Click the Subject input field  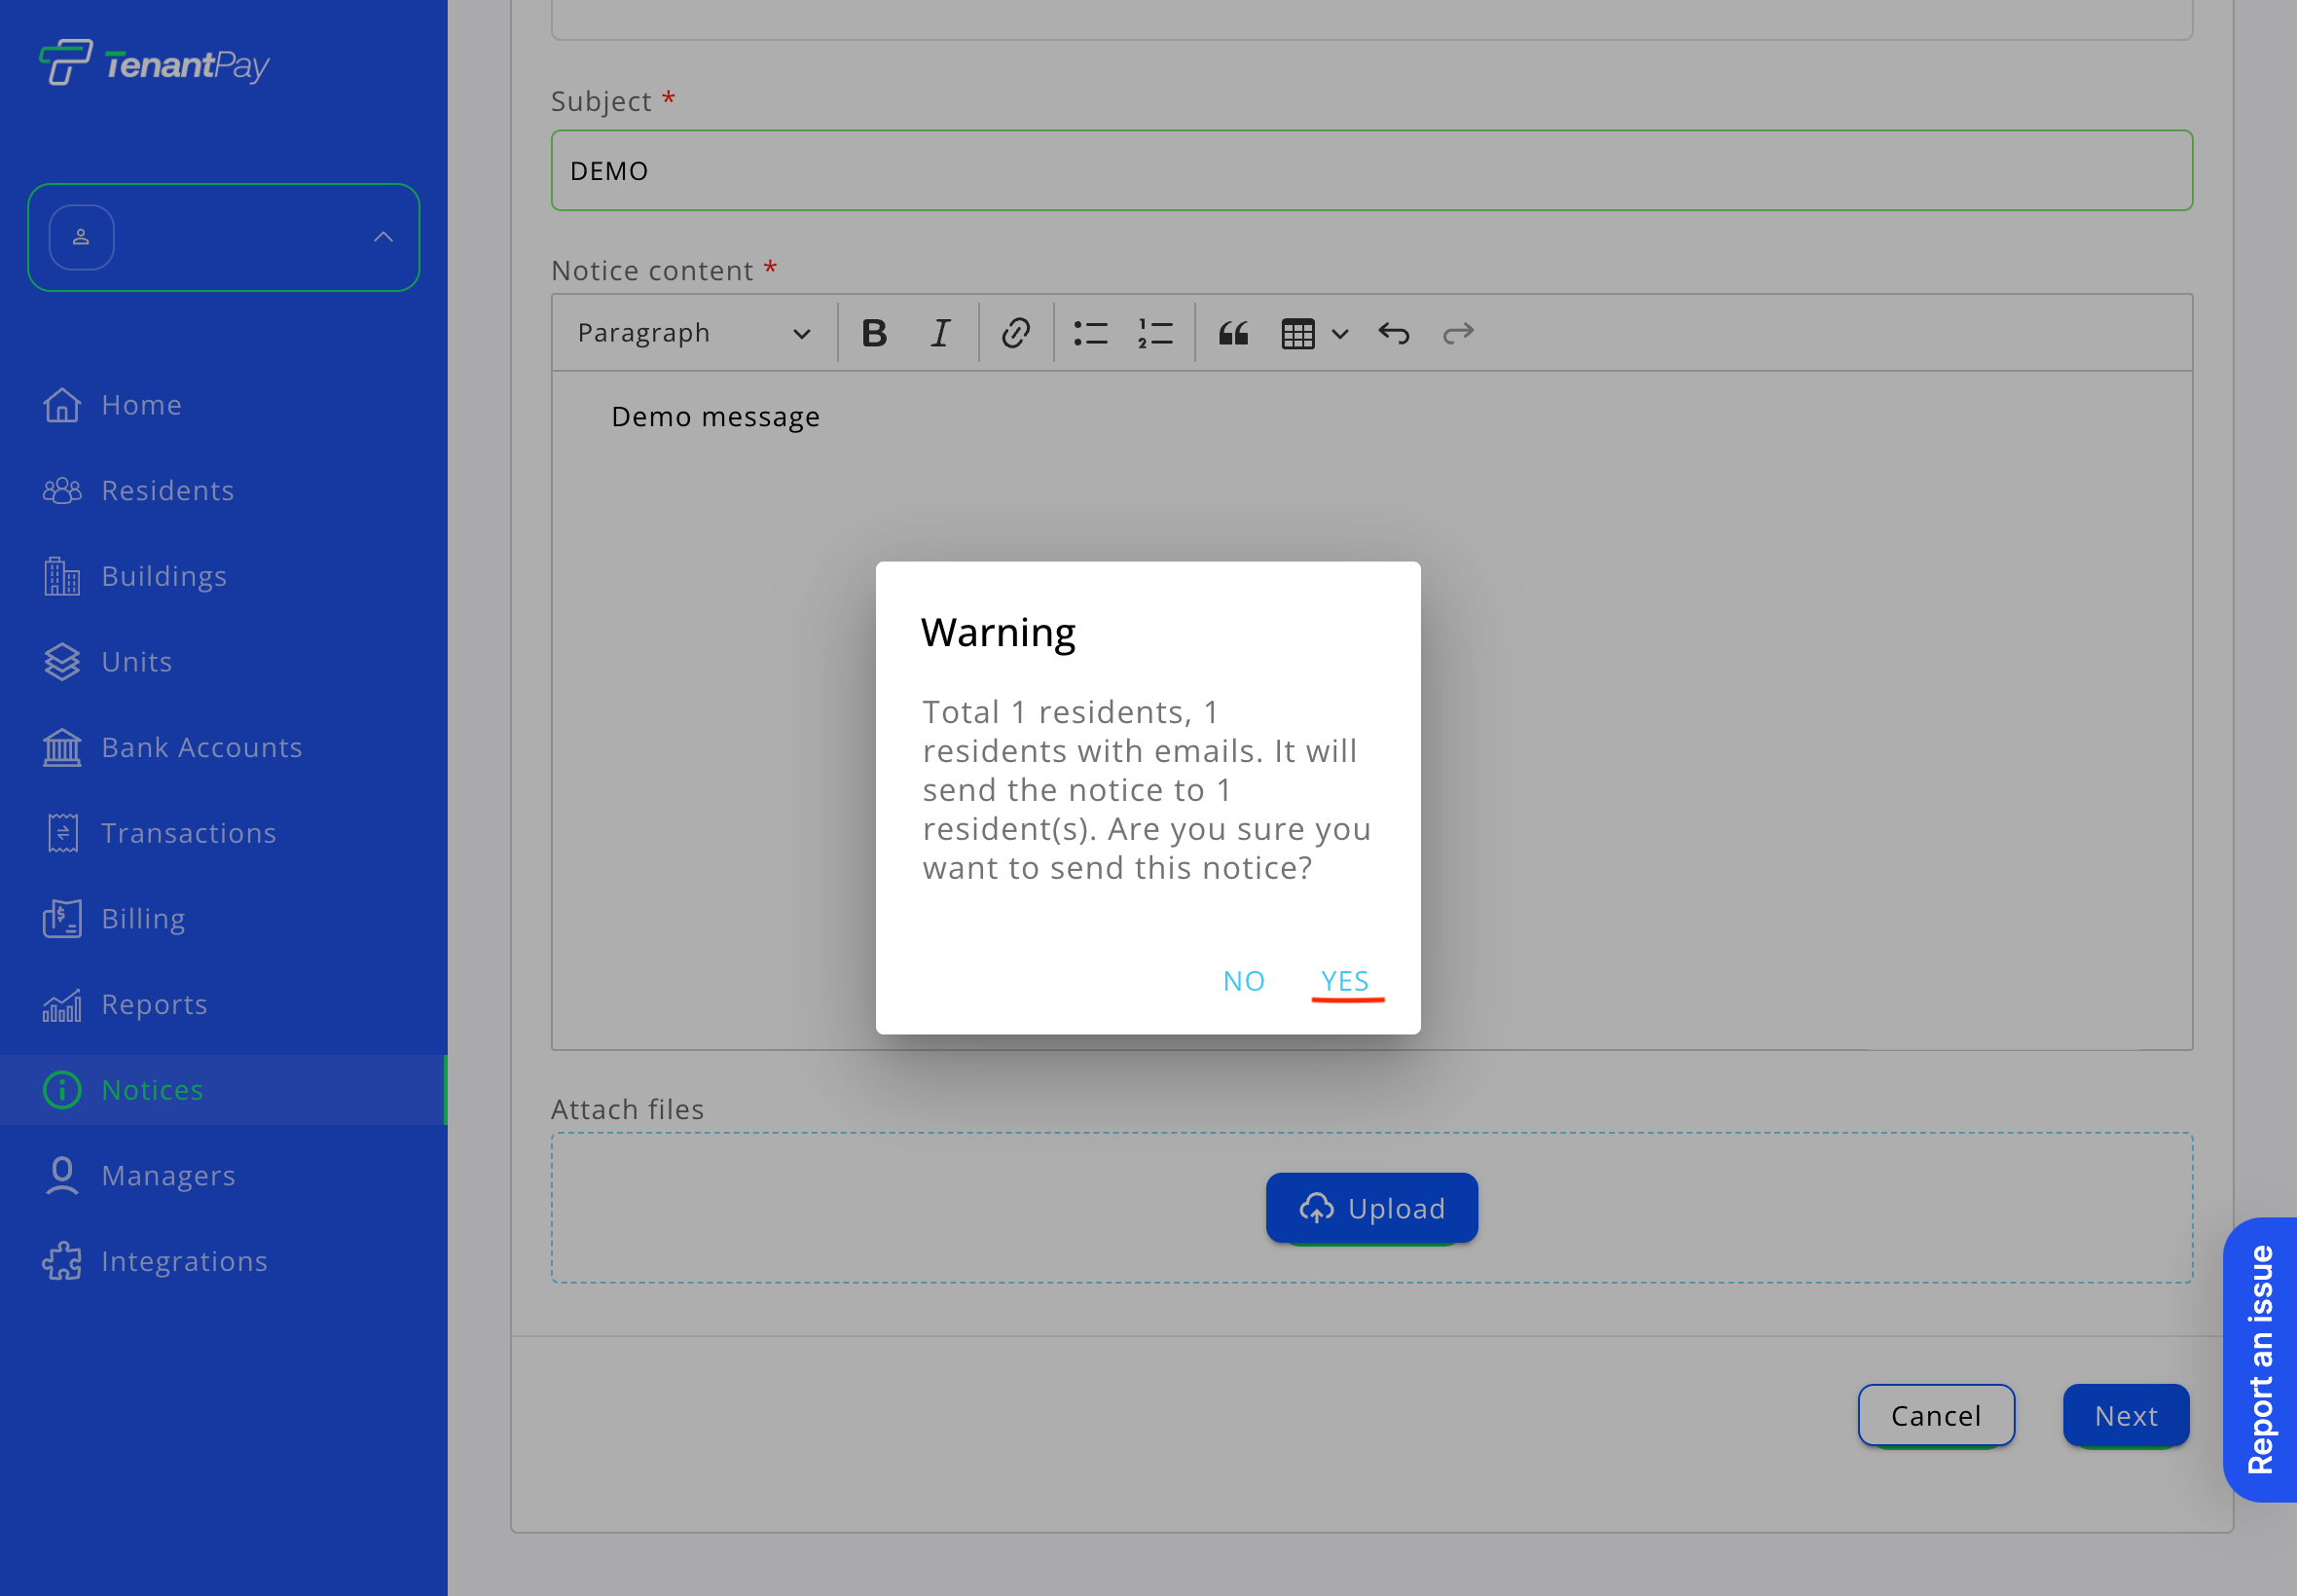(1371, 170)
